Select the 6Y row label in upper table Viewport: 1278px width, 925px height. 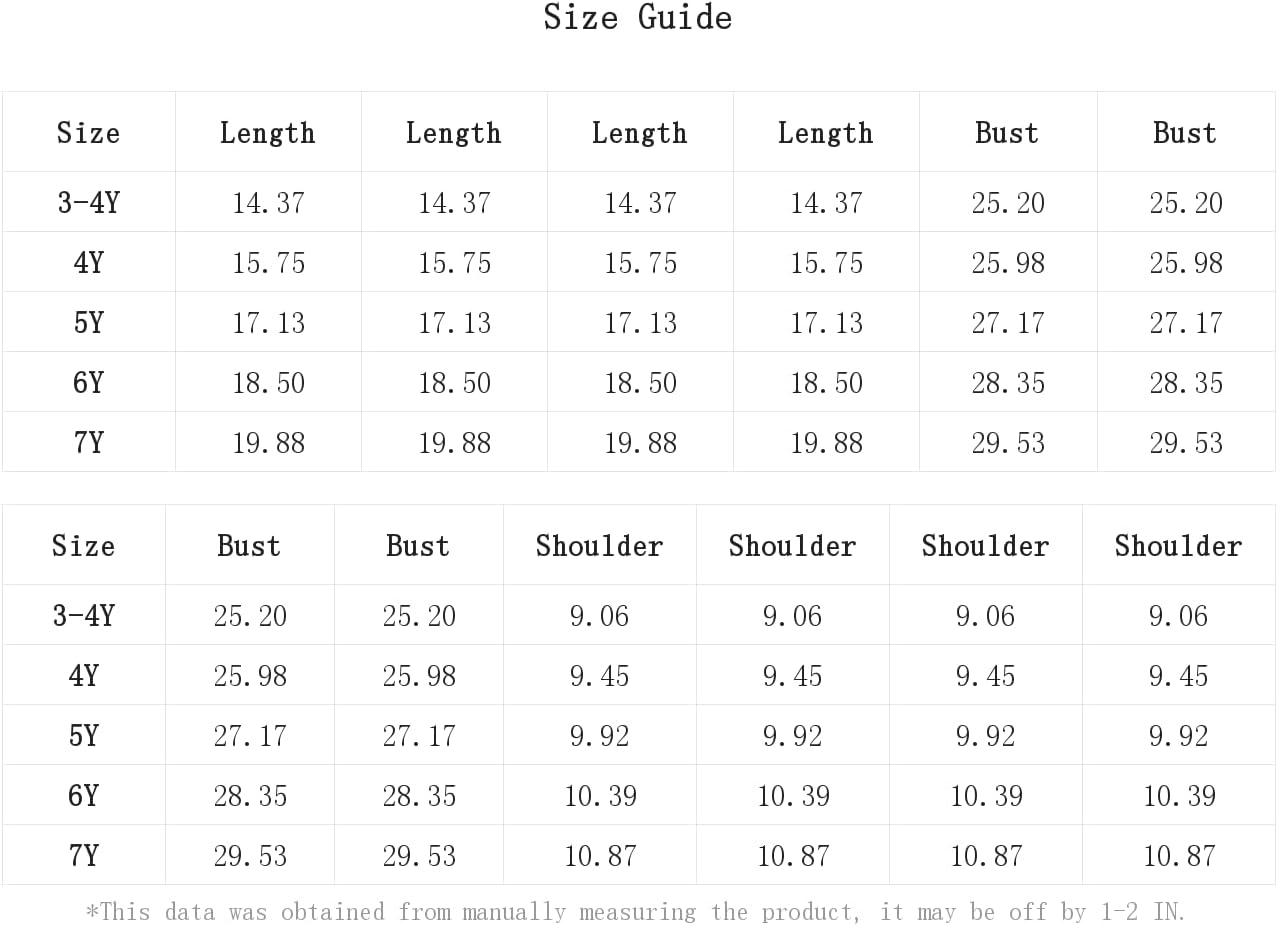pos(88,383)
